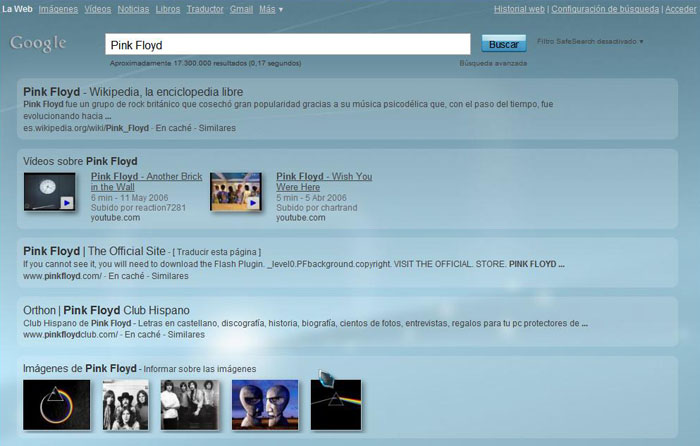Click Subido por reaction7281 text

coord(138,208)
